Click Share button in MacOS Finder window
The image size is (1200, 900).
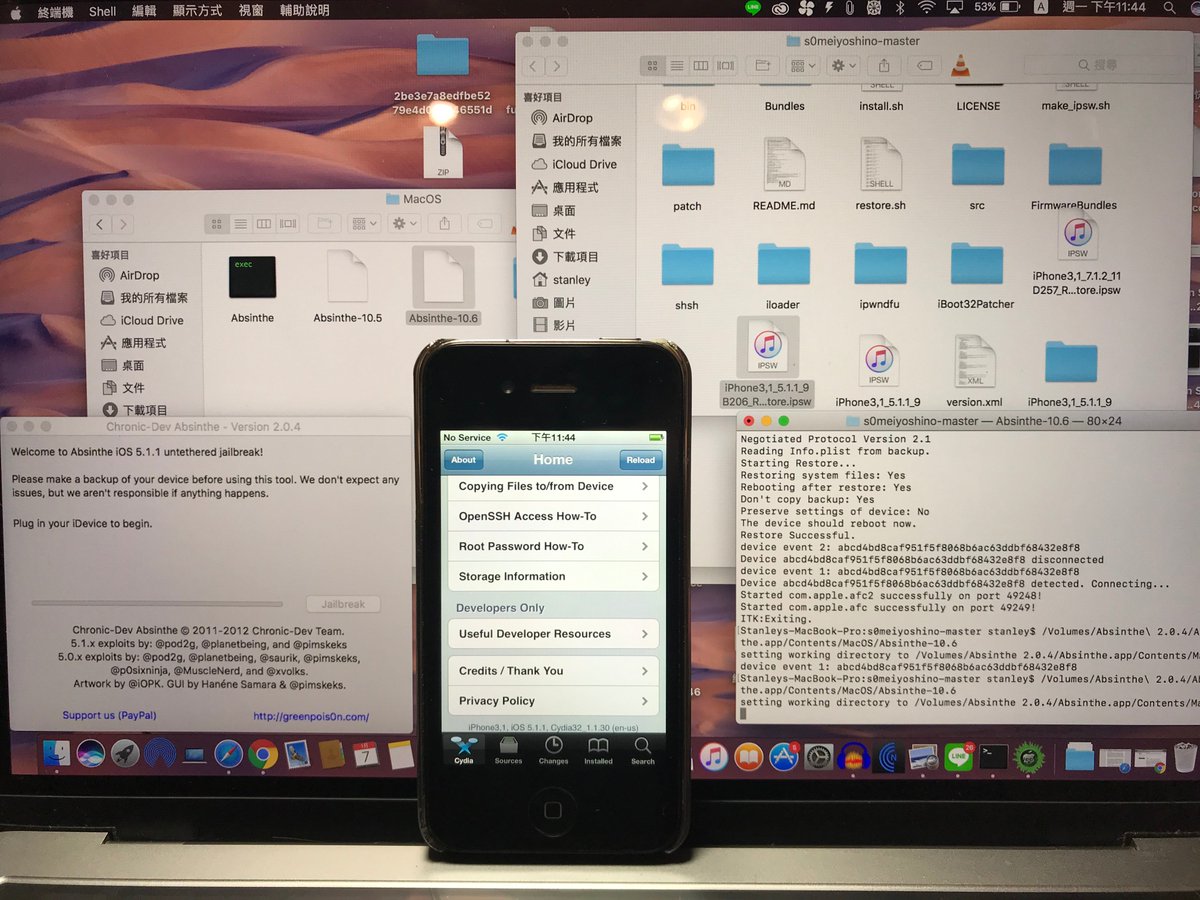pyautogui.click(x=445, y=224)
